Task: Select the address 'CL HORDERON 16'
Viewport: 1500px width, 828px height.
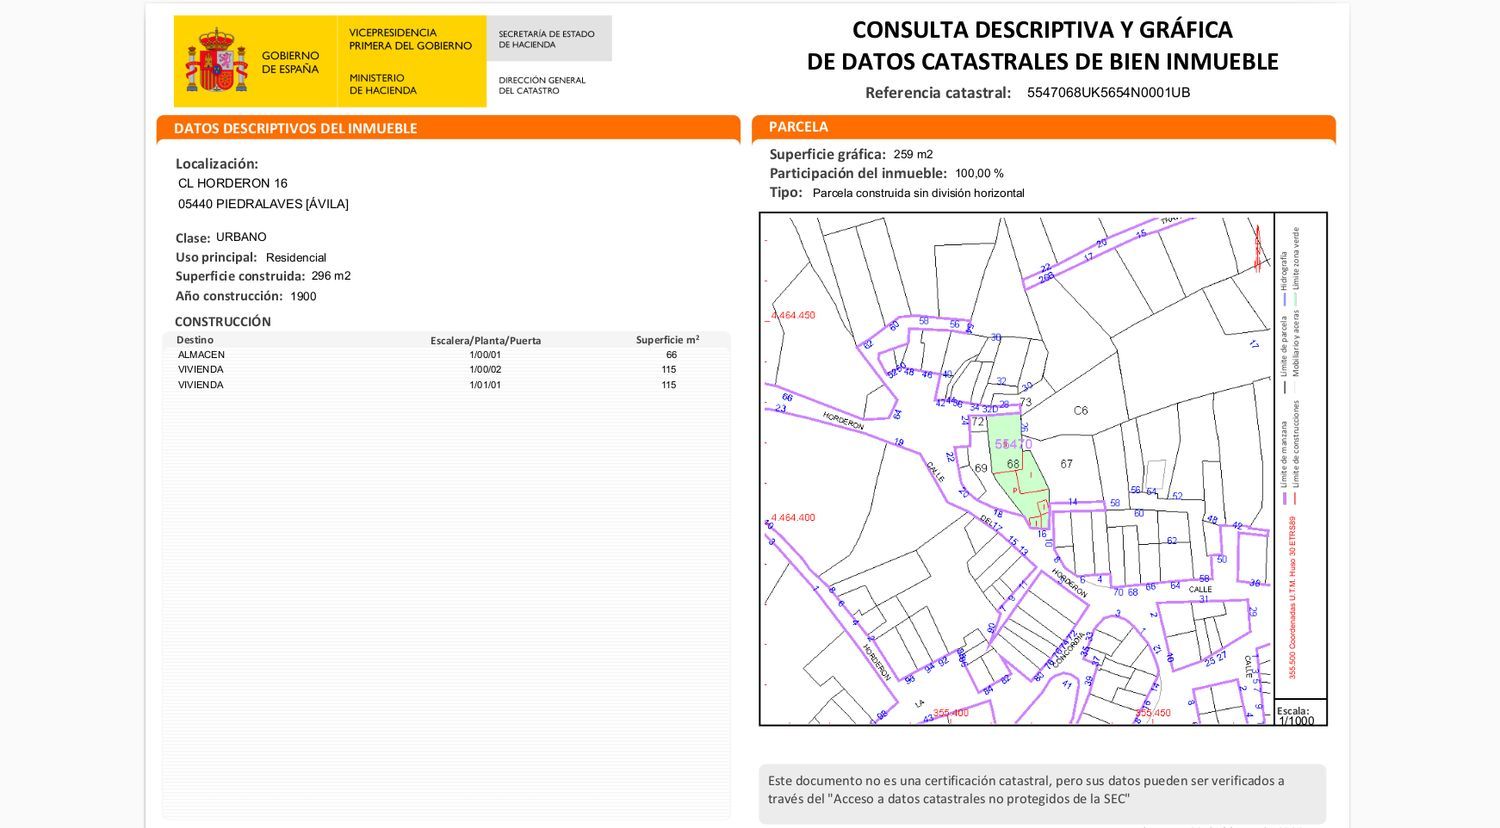Action: click(233, 183)
